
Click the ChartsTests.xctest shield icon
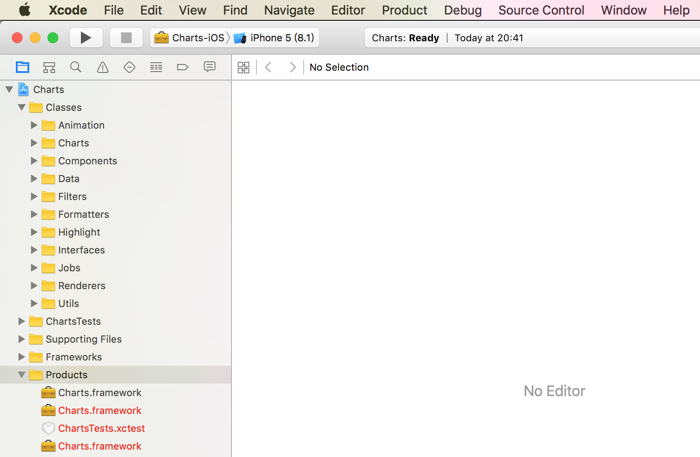(48, 428)
